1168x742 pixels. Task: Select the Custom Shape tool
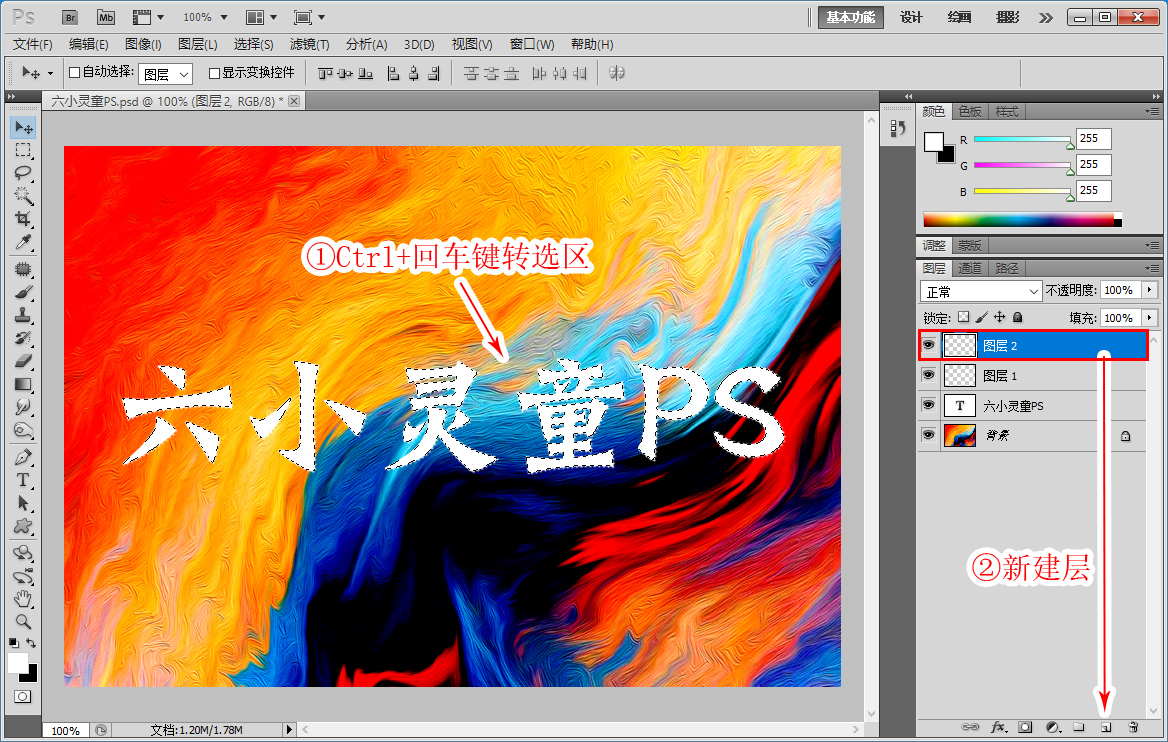[23, 527]
